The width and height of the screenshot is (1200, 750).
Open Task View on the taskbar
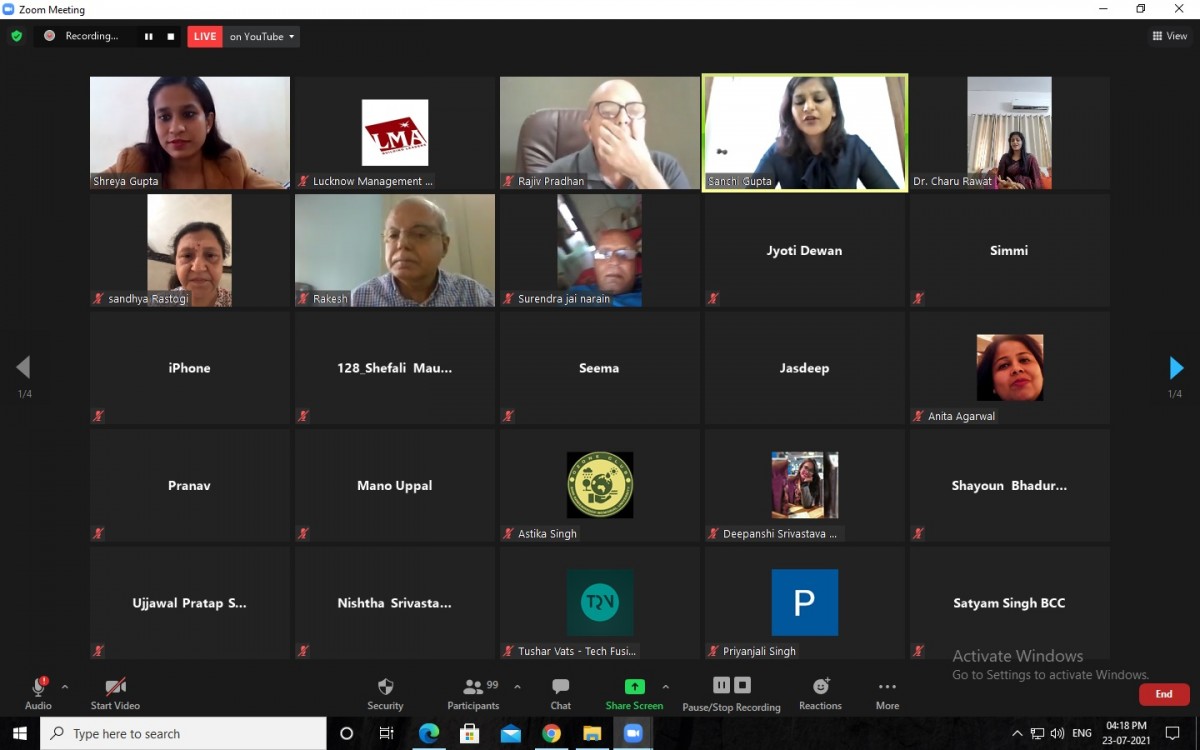click(387, 733)
